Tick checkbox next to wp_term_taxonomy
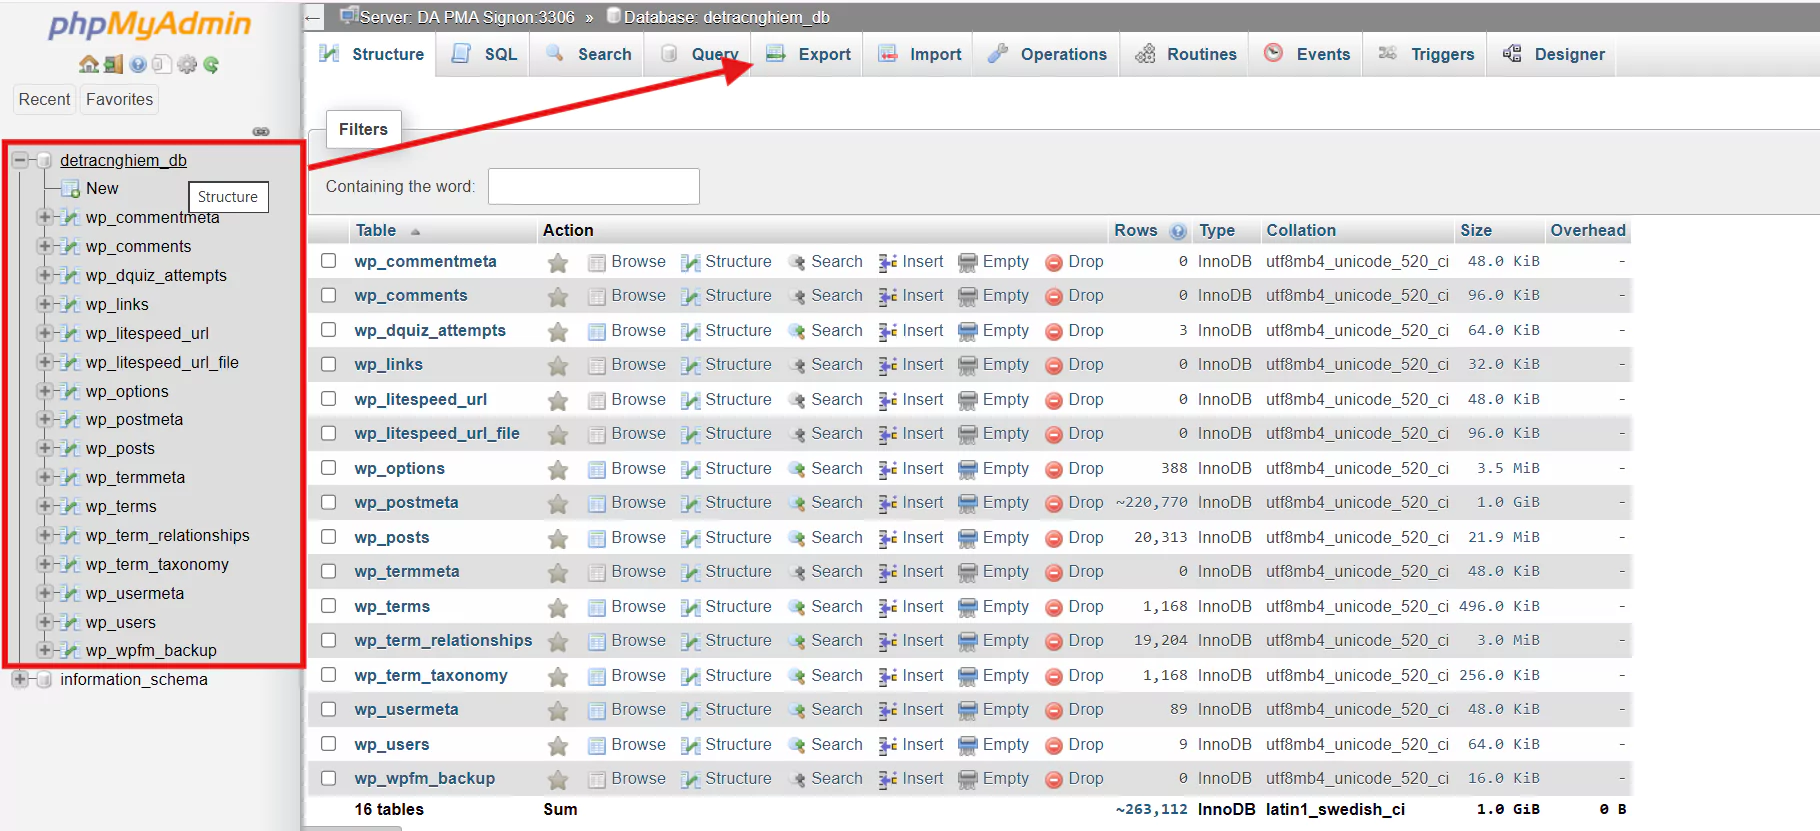The height and width of the screenshot is (831, 1820). point(328,675)
